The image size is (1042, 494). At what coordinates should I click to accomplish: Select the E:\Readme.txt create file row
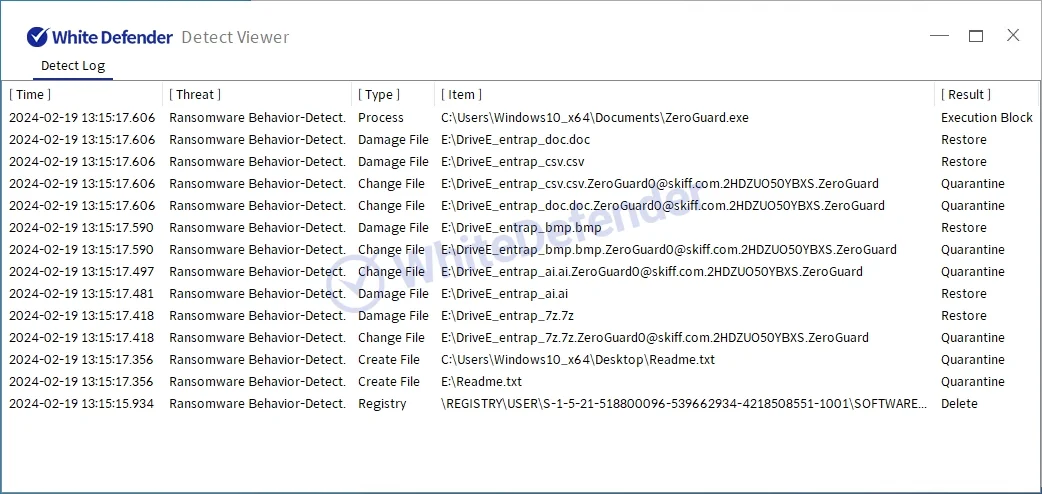click(x=482, y=382)
